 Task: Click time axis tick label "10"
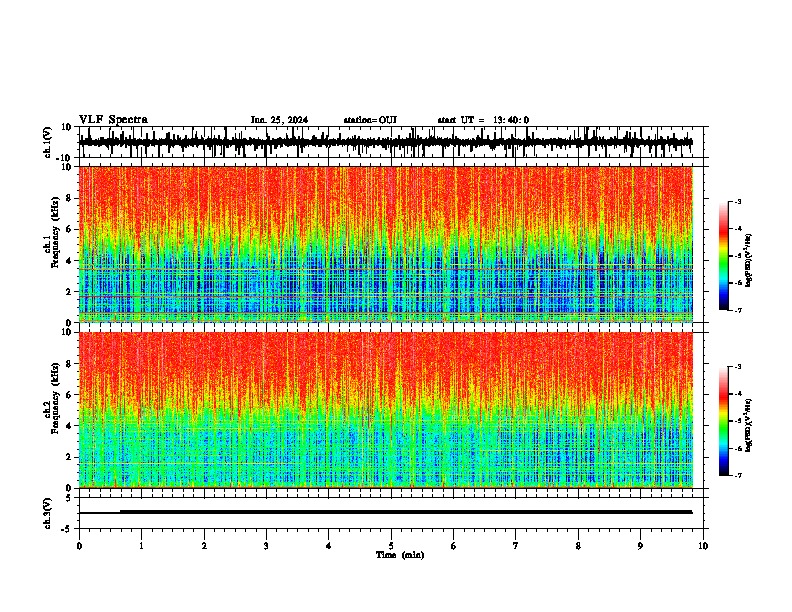pyautogui.click(x=703, y=546)
